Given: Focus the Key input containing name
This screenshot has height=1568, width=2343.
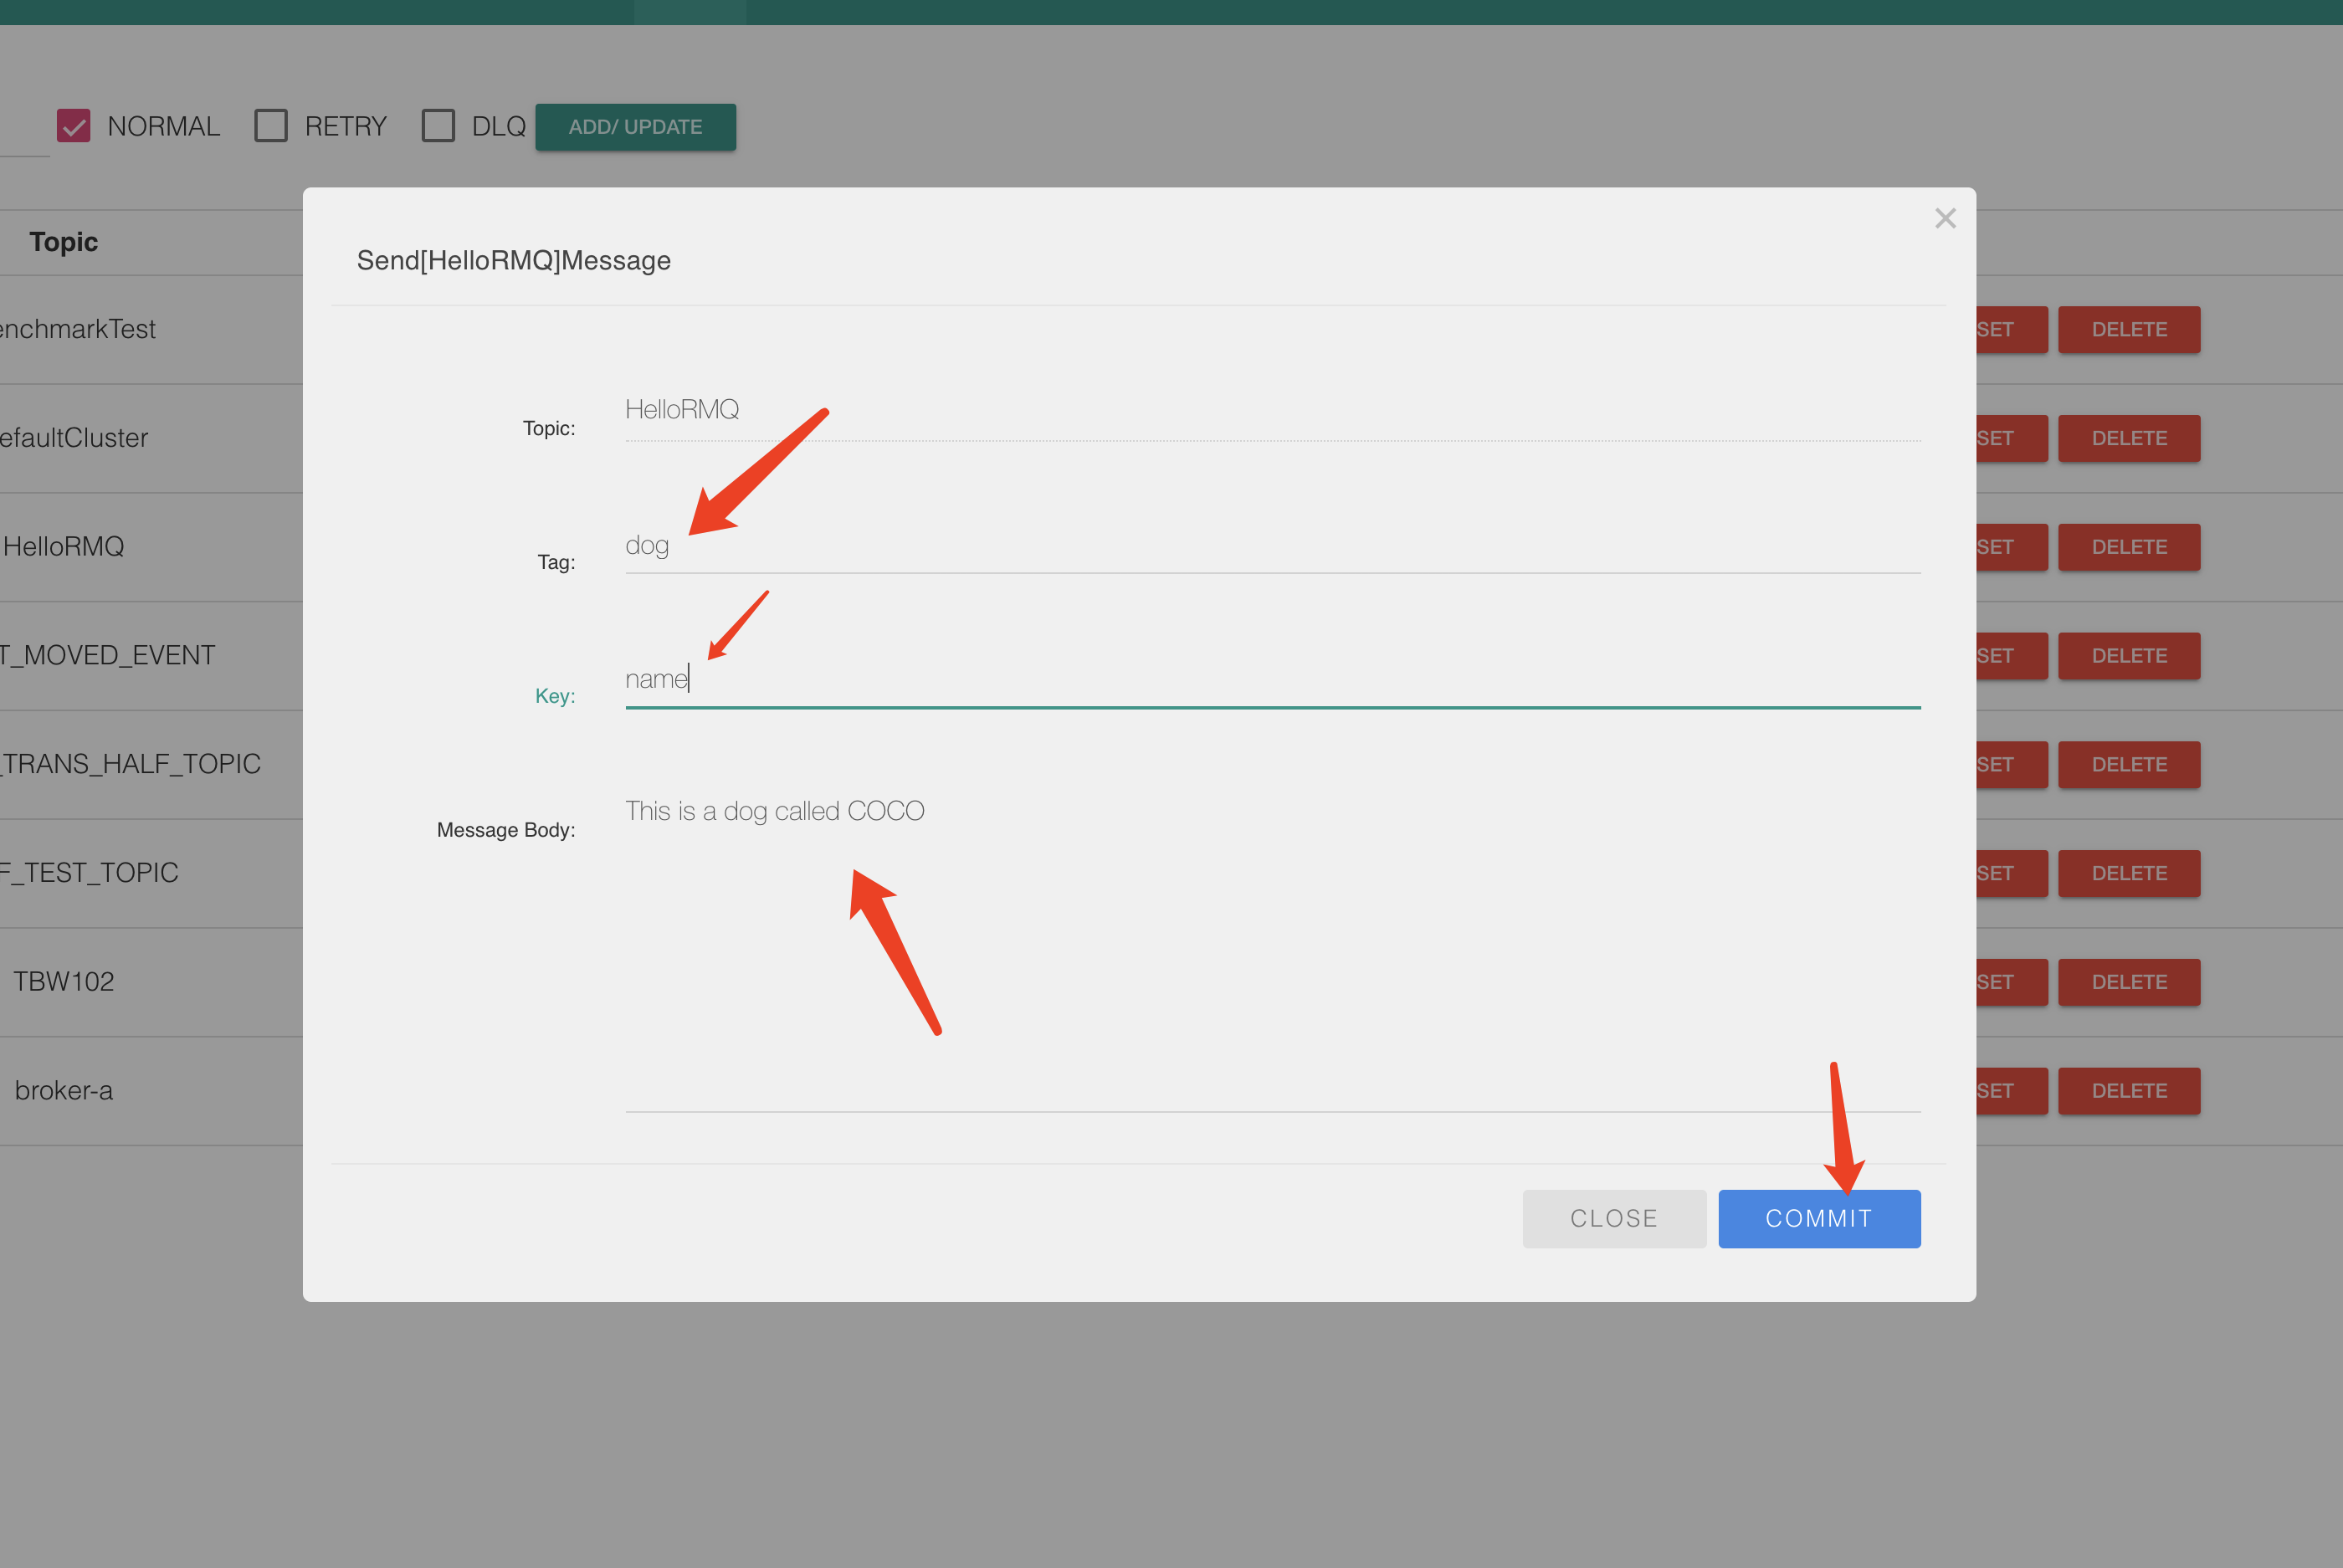Looking at the screenshot, I should pyautogui.click(x=1271, y=680).
